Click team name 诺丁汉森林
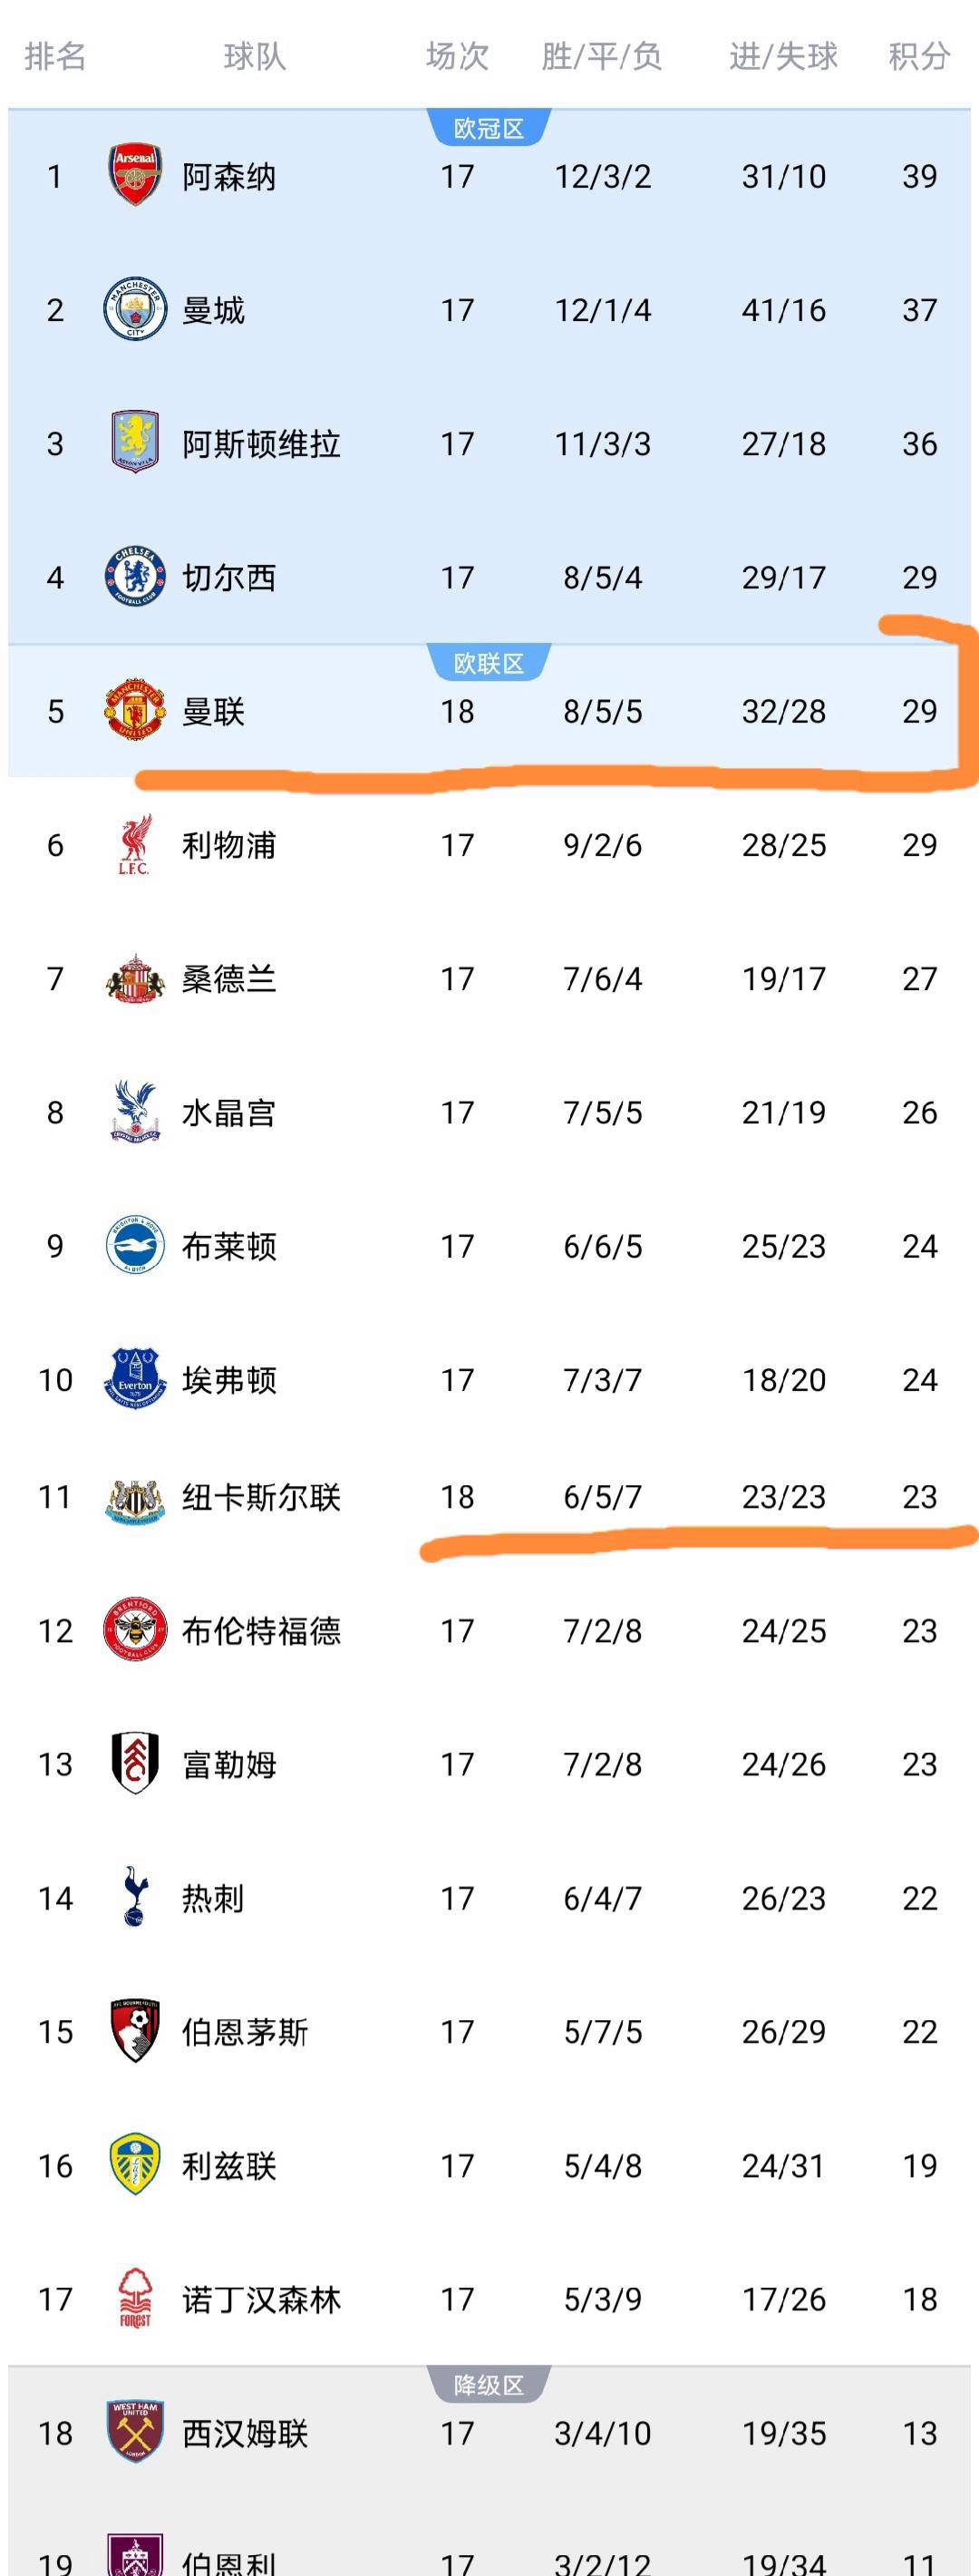 (x=261, y=2299)
